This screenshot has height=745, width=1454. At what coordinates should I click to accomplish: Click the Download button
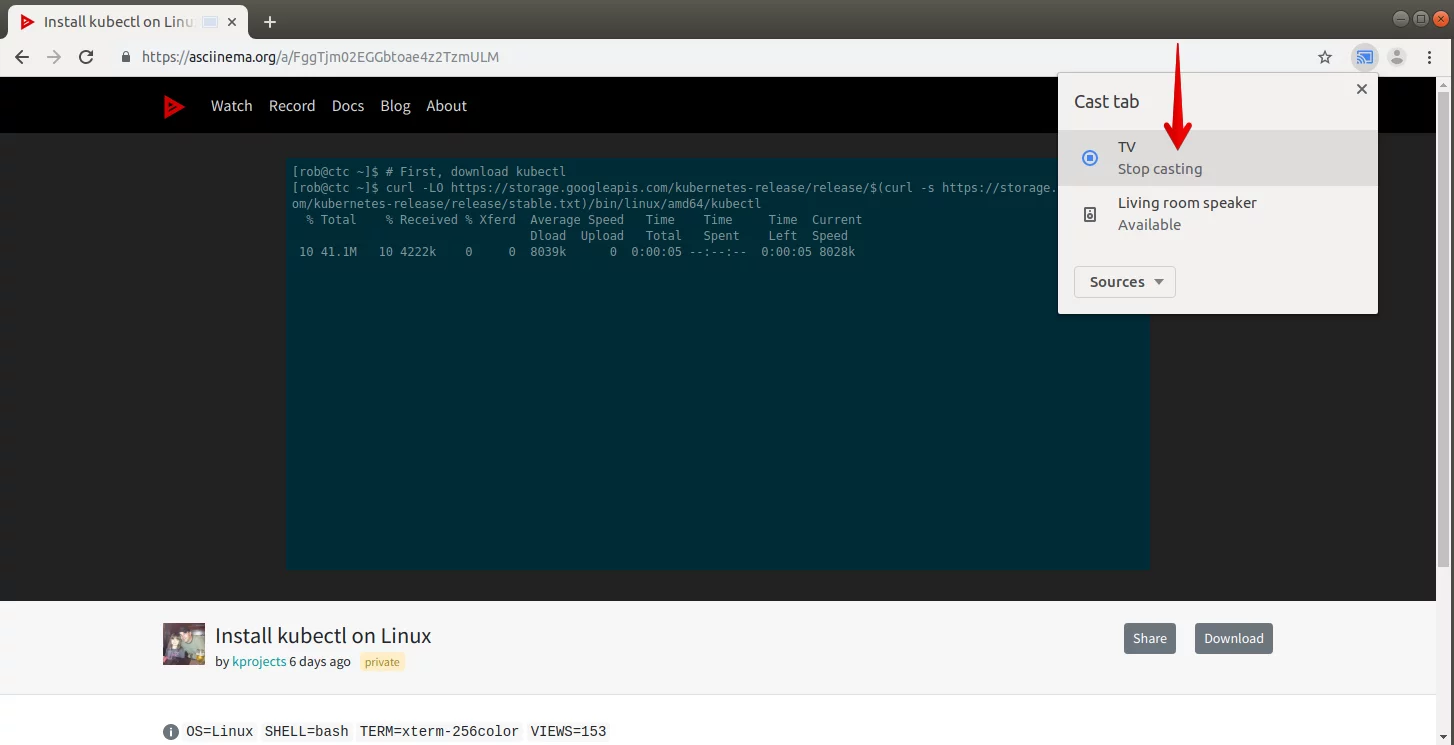click(x=1233, y=638)
